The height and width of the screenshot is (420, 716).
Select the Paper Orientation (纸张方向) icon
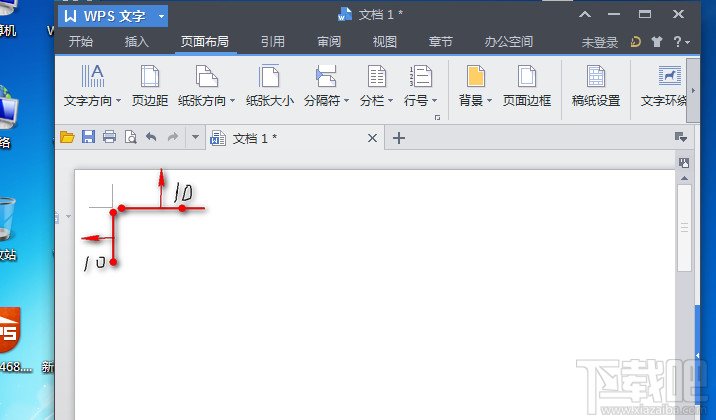[206, 76]
